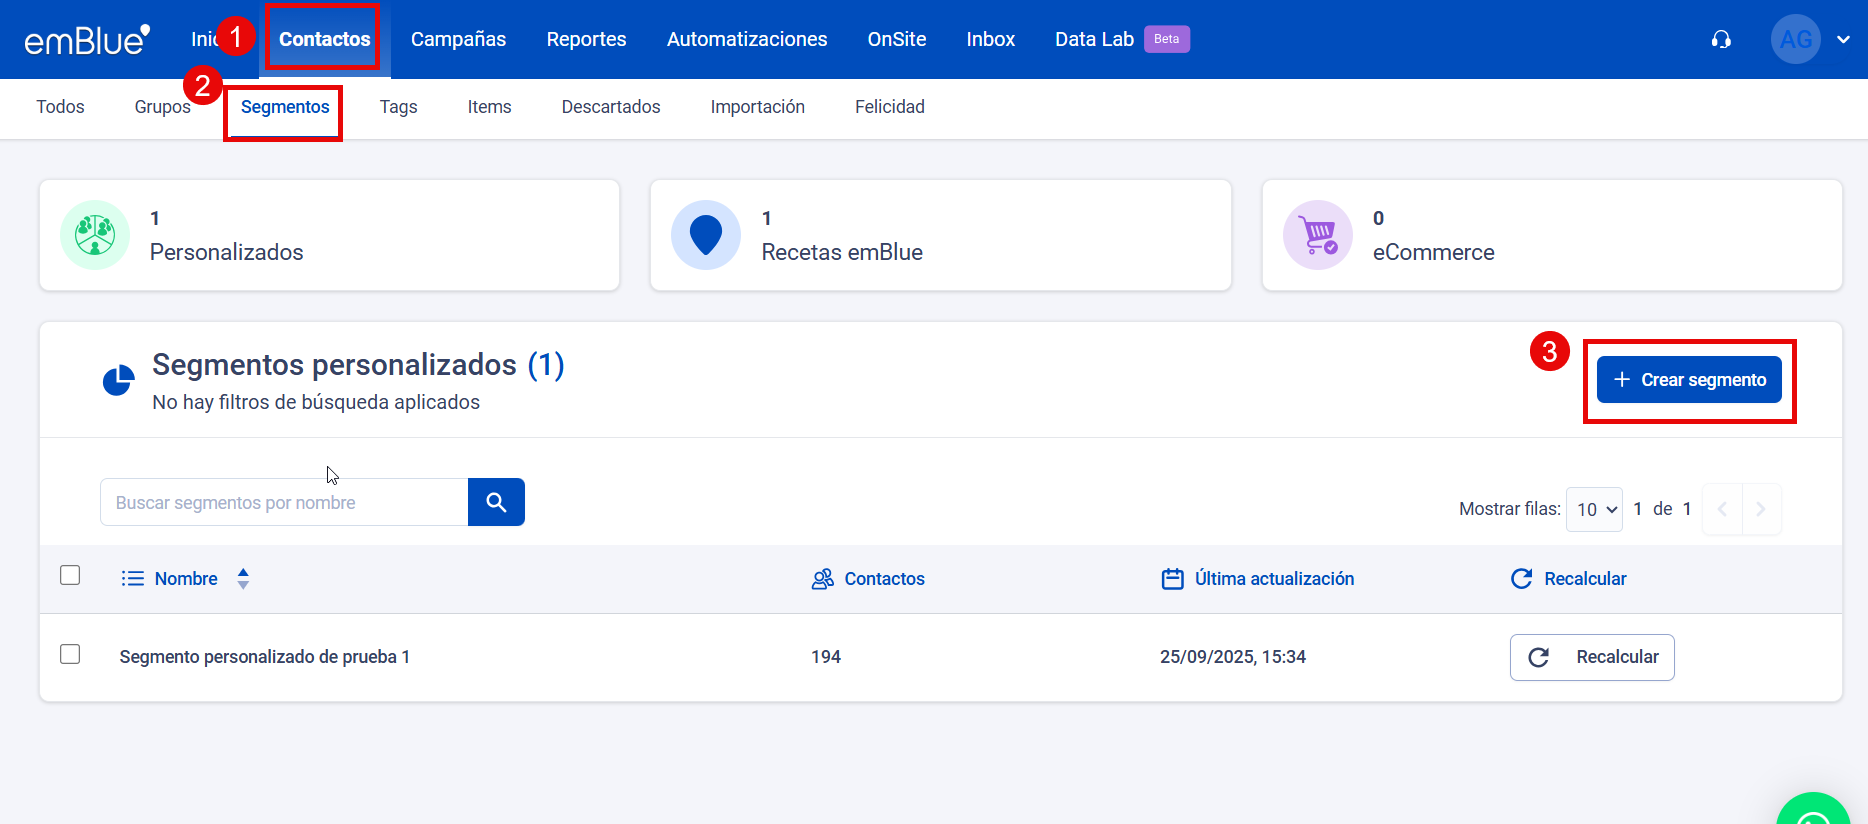Click the Personalizados segments circle icon
The width and height of the screenshot is (1868, 824).
click(95, 235)
